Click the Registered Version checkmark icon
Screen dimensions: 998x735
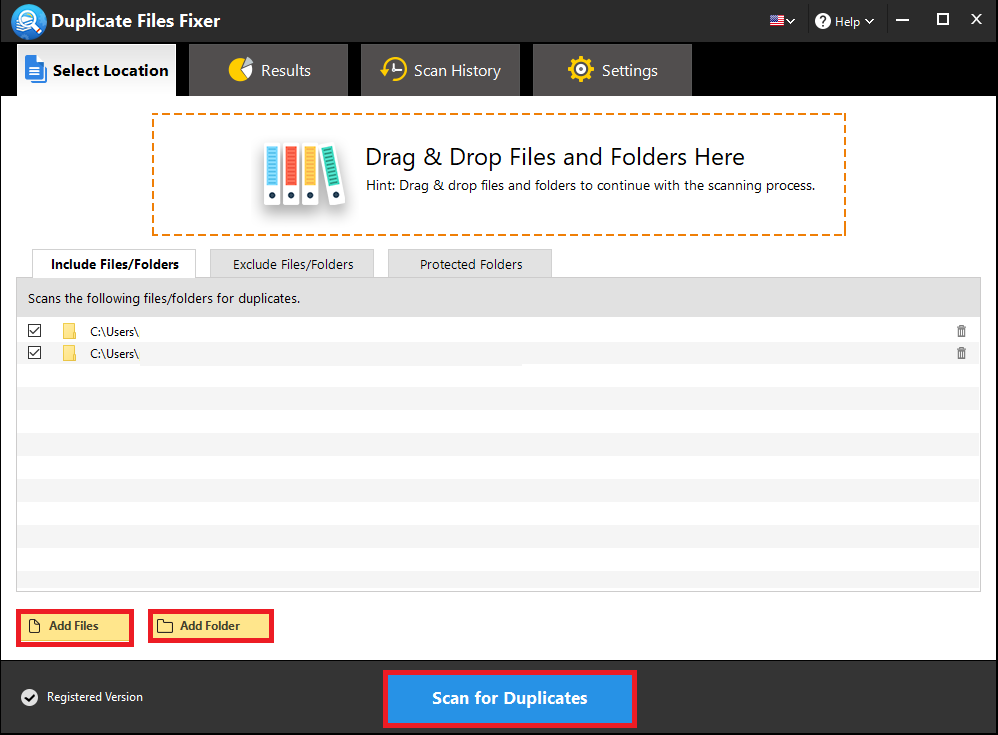pos(29,697)
